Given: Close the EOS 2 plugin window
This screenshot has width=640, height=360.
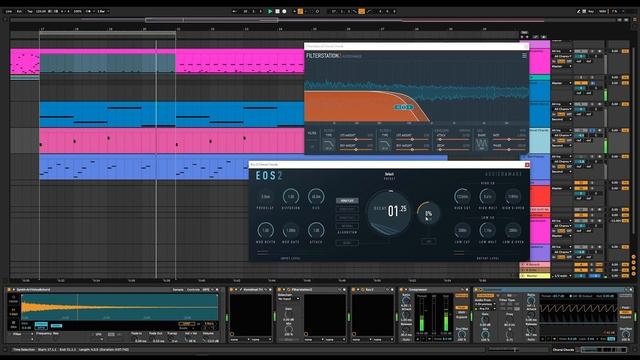Looking at the screenshot, I should point(527,164).
